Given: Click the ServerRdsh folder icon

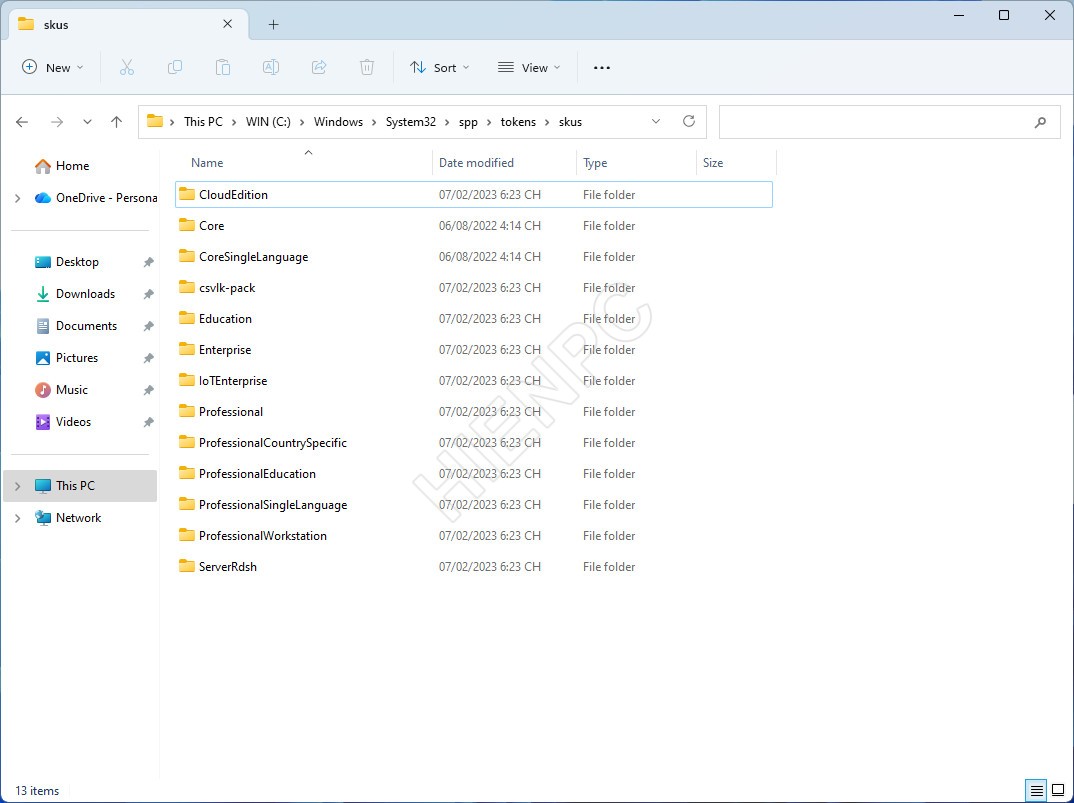Looking at the screenshot, I should [x=186, y=566].
